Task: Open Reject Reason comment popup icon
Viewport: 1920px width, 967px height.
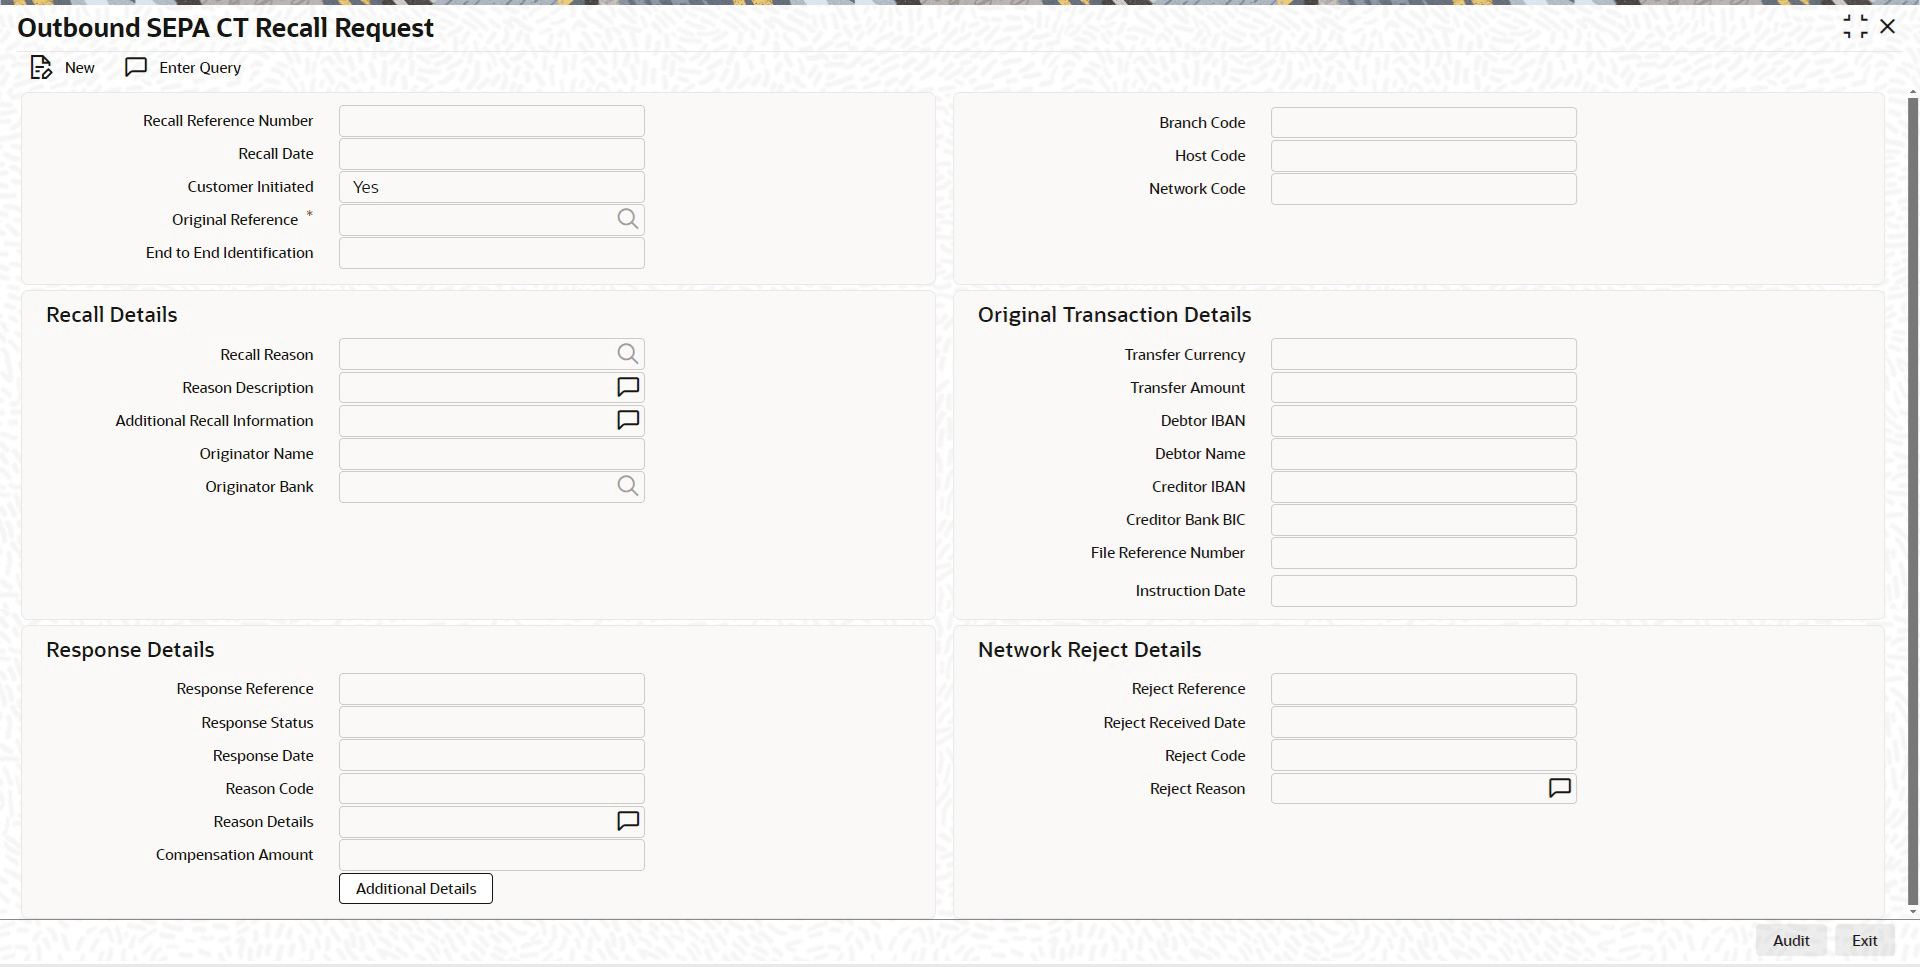Action: coord(1560,788)
